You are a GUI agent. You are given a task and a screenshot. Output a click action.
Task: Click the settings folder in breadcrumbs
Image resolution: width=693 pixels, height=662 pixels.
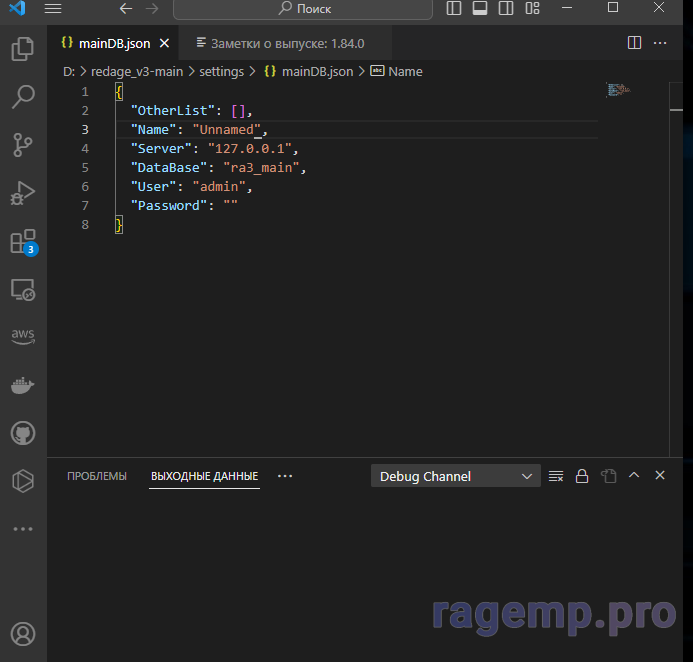pos(221,72)
